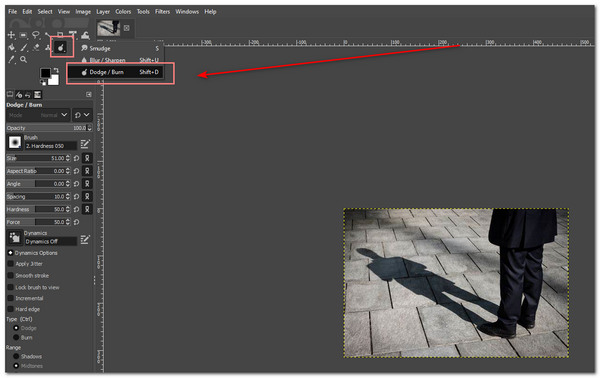Screen dimensions: 600x378
Task: Open the Layer menu
Action: coord(103,11)
